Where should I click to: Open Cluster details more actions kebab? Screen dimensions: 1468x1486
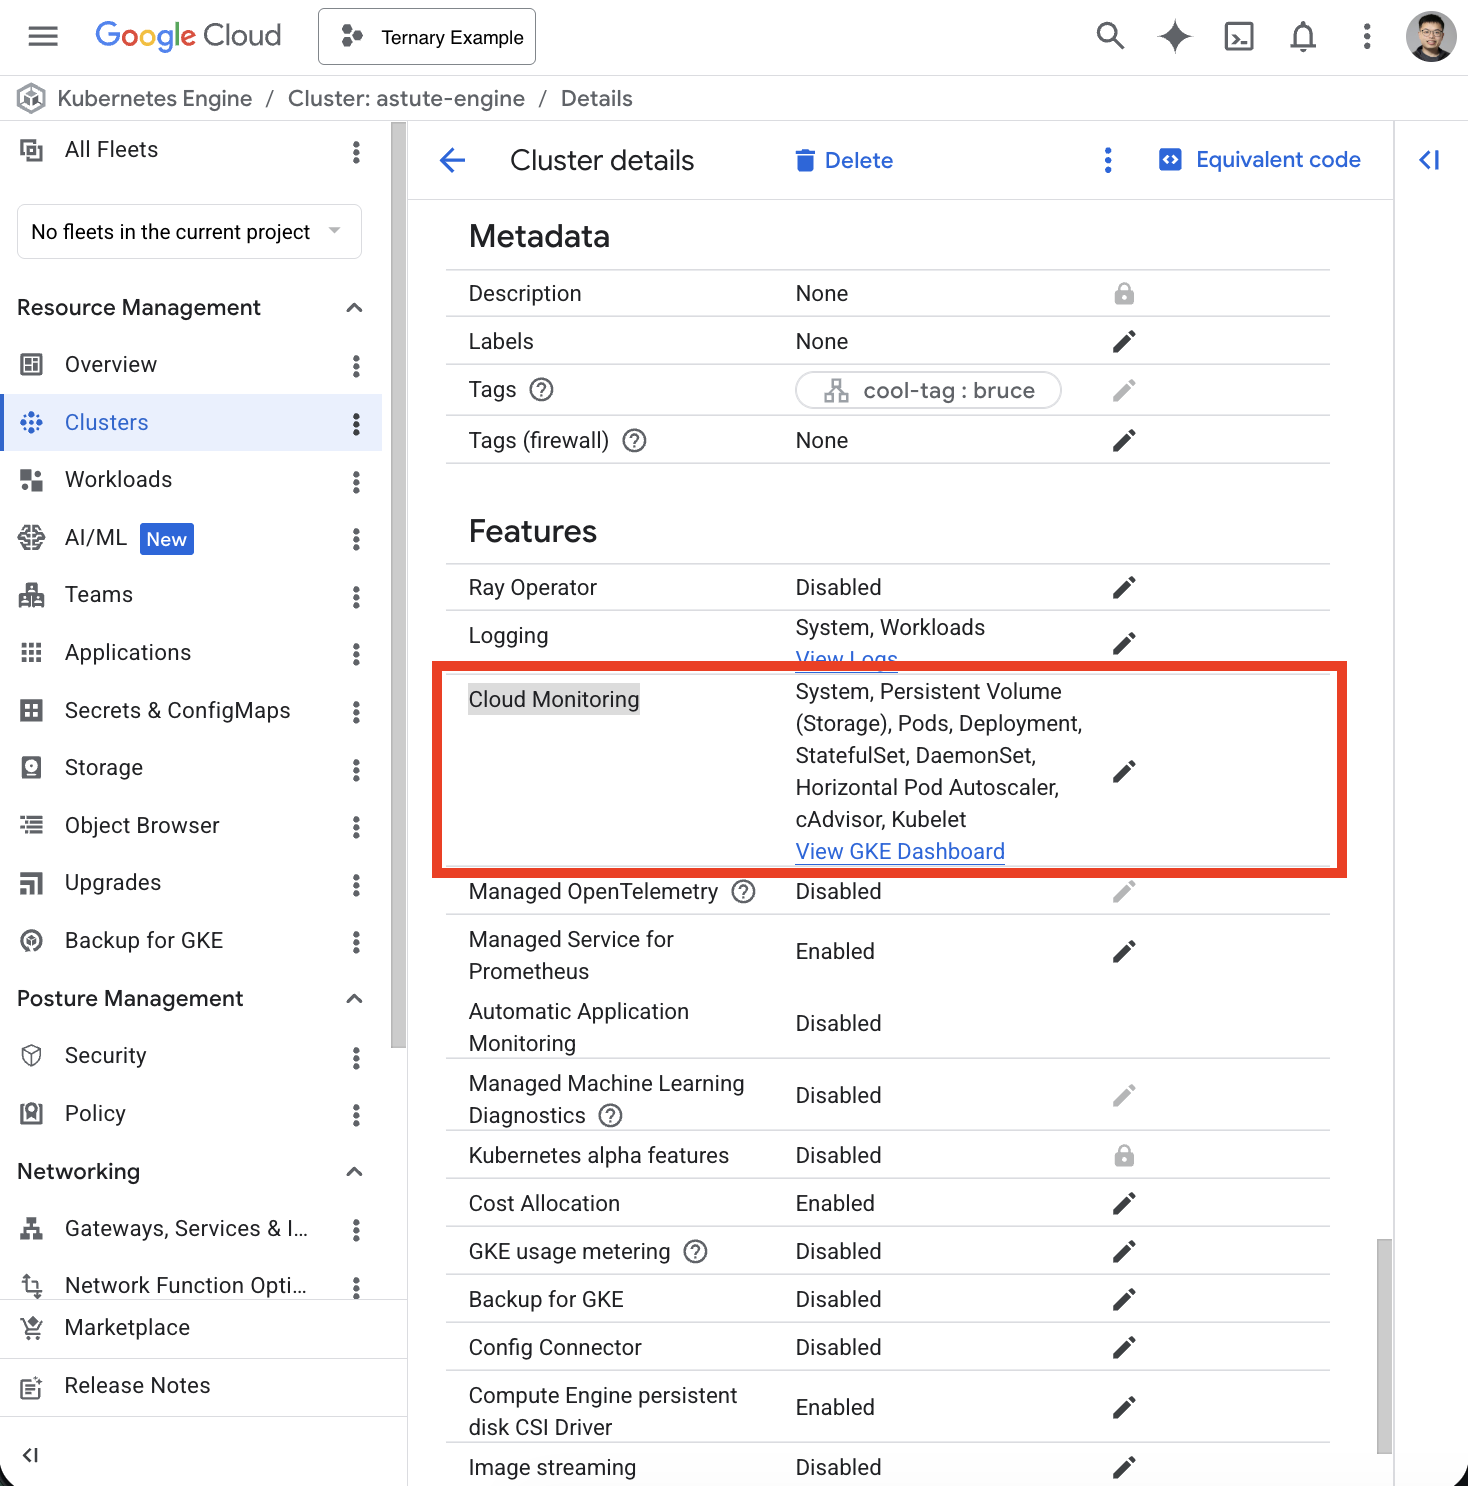[1108, 160]
